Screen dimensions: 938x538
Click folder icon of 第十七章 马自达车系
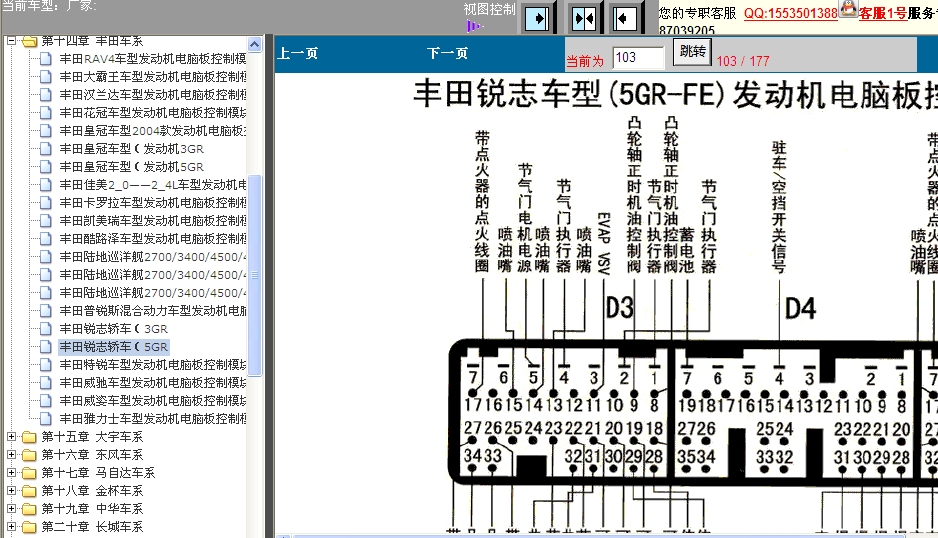[x=29, y=473]
